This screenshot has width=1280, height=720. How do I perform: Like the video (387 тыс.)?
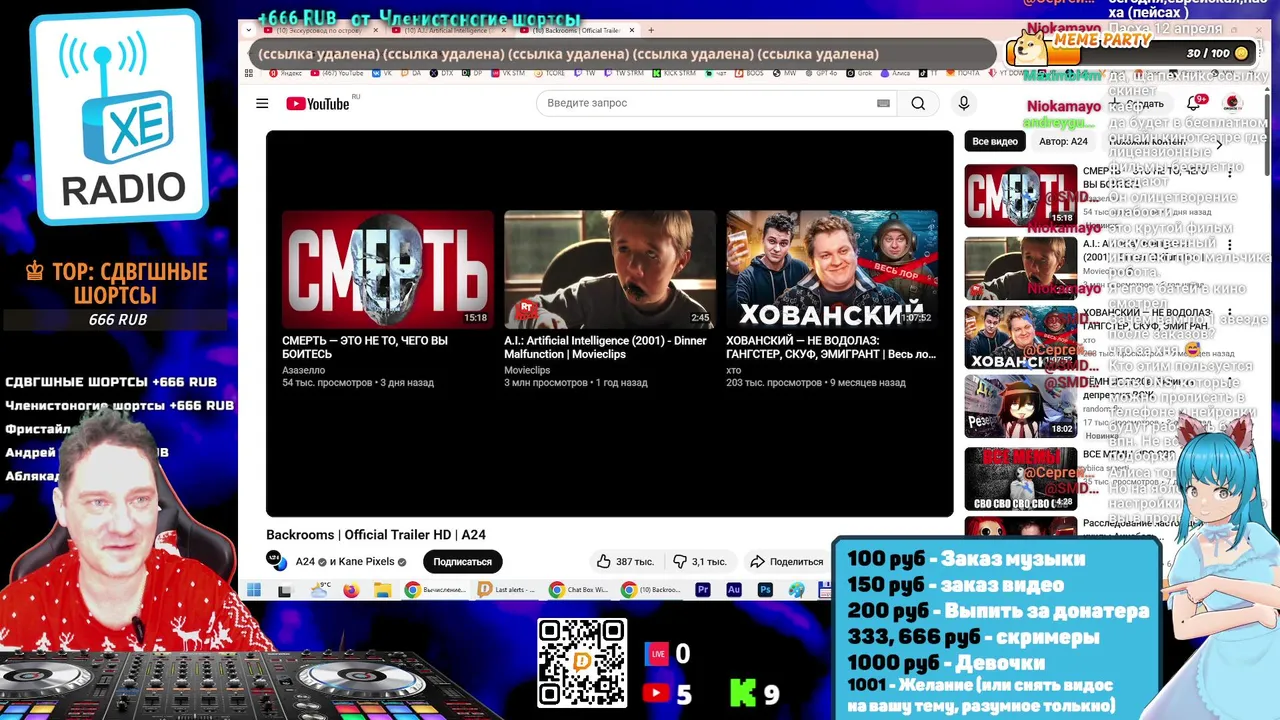click(625, 562)
